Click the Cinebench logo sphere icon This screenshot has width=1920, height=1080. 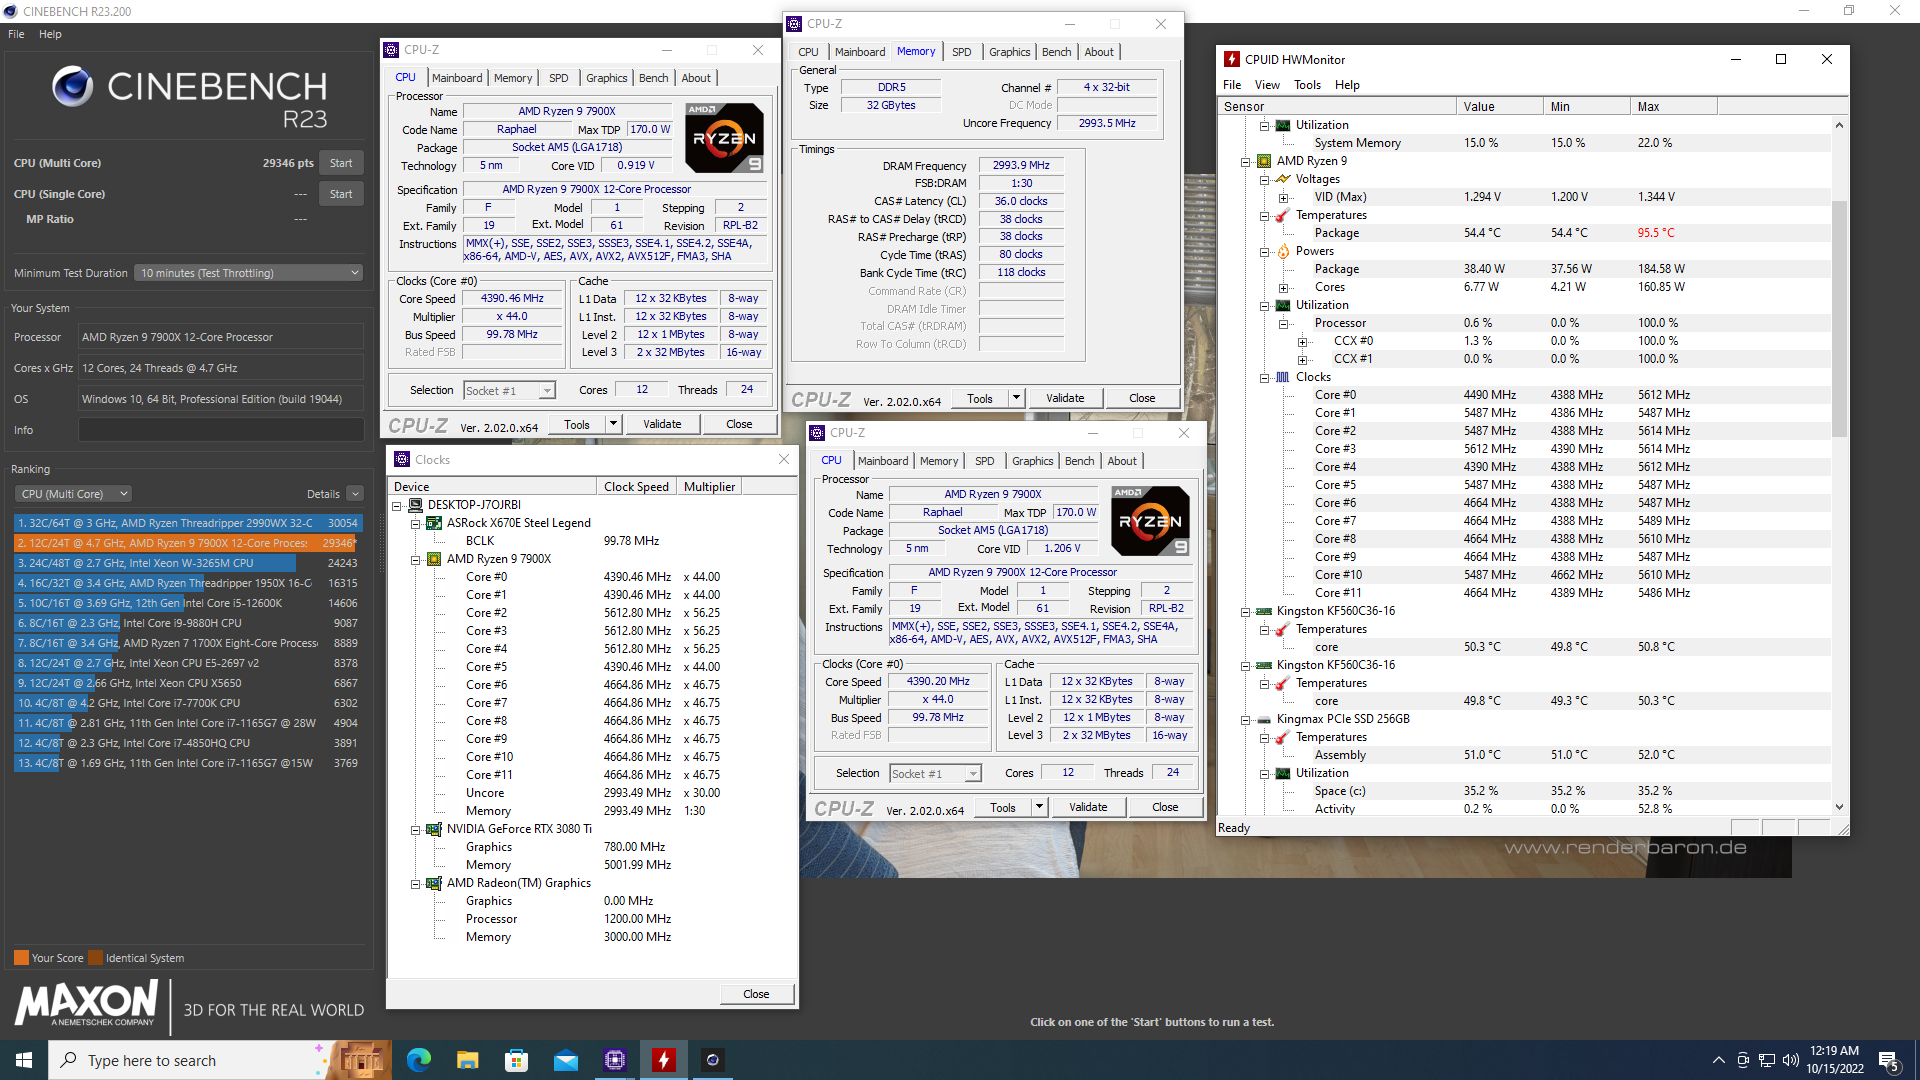72,87
